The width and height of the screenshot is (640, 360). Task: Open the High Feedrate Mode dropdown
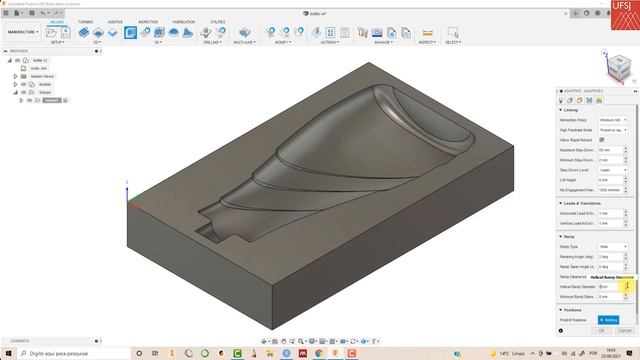click(613, 130)
